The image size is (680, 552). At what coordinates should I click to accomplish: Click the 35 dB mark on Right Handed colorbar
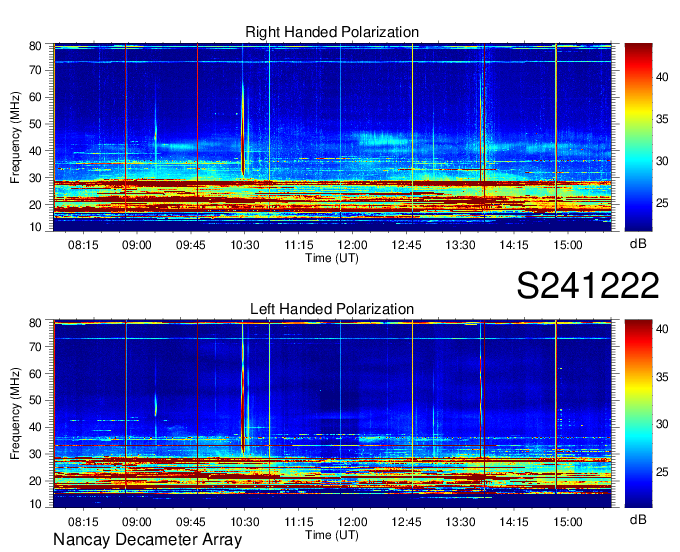[662, 119]
